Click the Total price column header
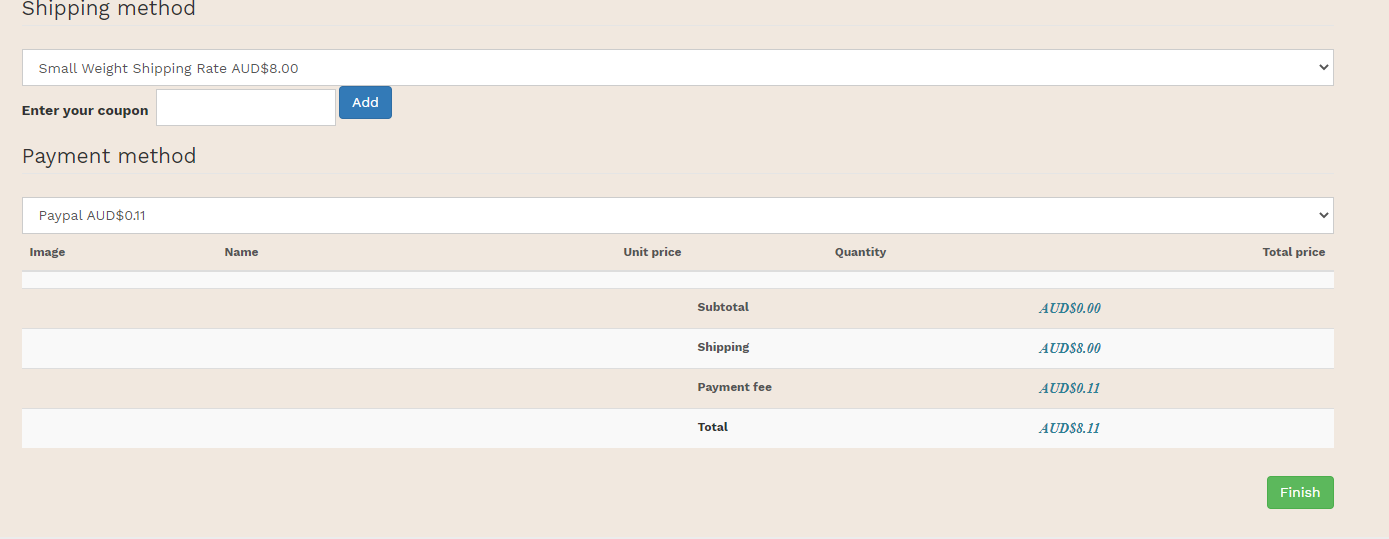 tap(1293, 252)
